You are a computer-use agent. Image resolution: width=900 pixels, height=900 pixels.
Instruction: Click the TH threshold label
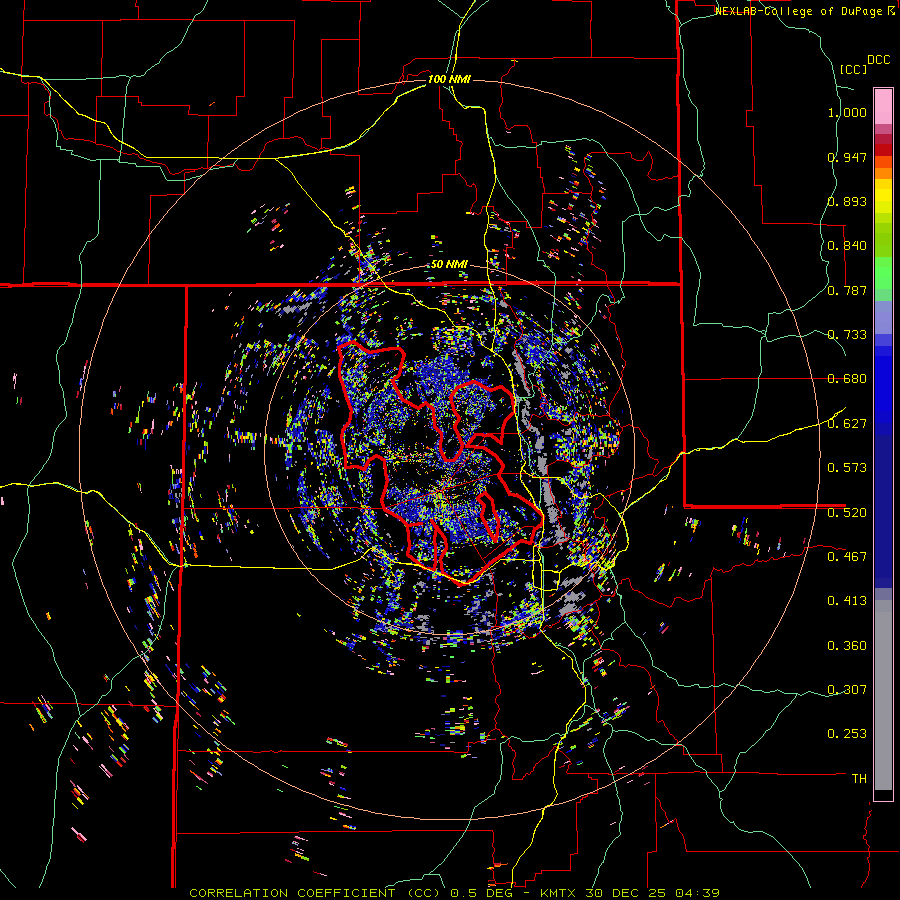point(859,779)
